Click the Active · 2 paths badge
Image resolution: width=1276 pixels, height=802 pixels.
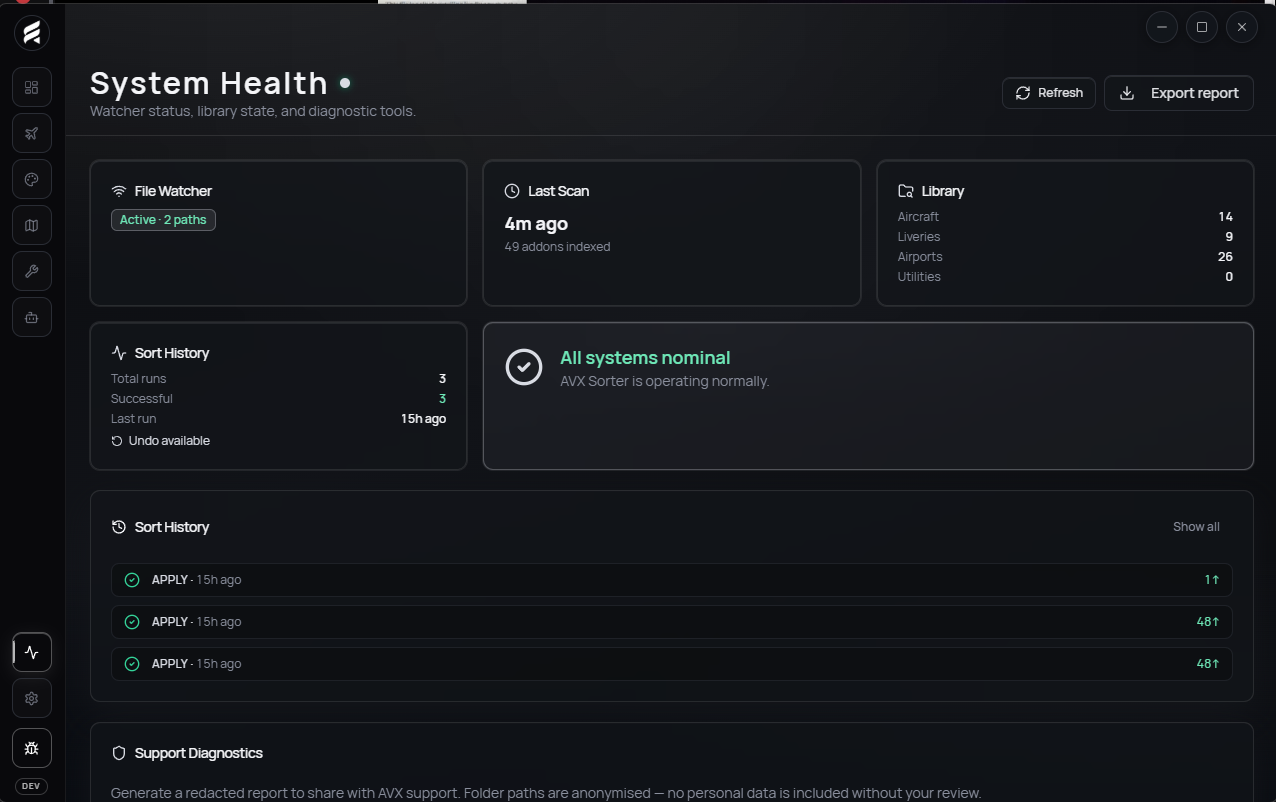coord(163,220)
